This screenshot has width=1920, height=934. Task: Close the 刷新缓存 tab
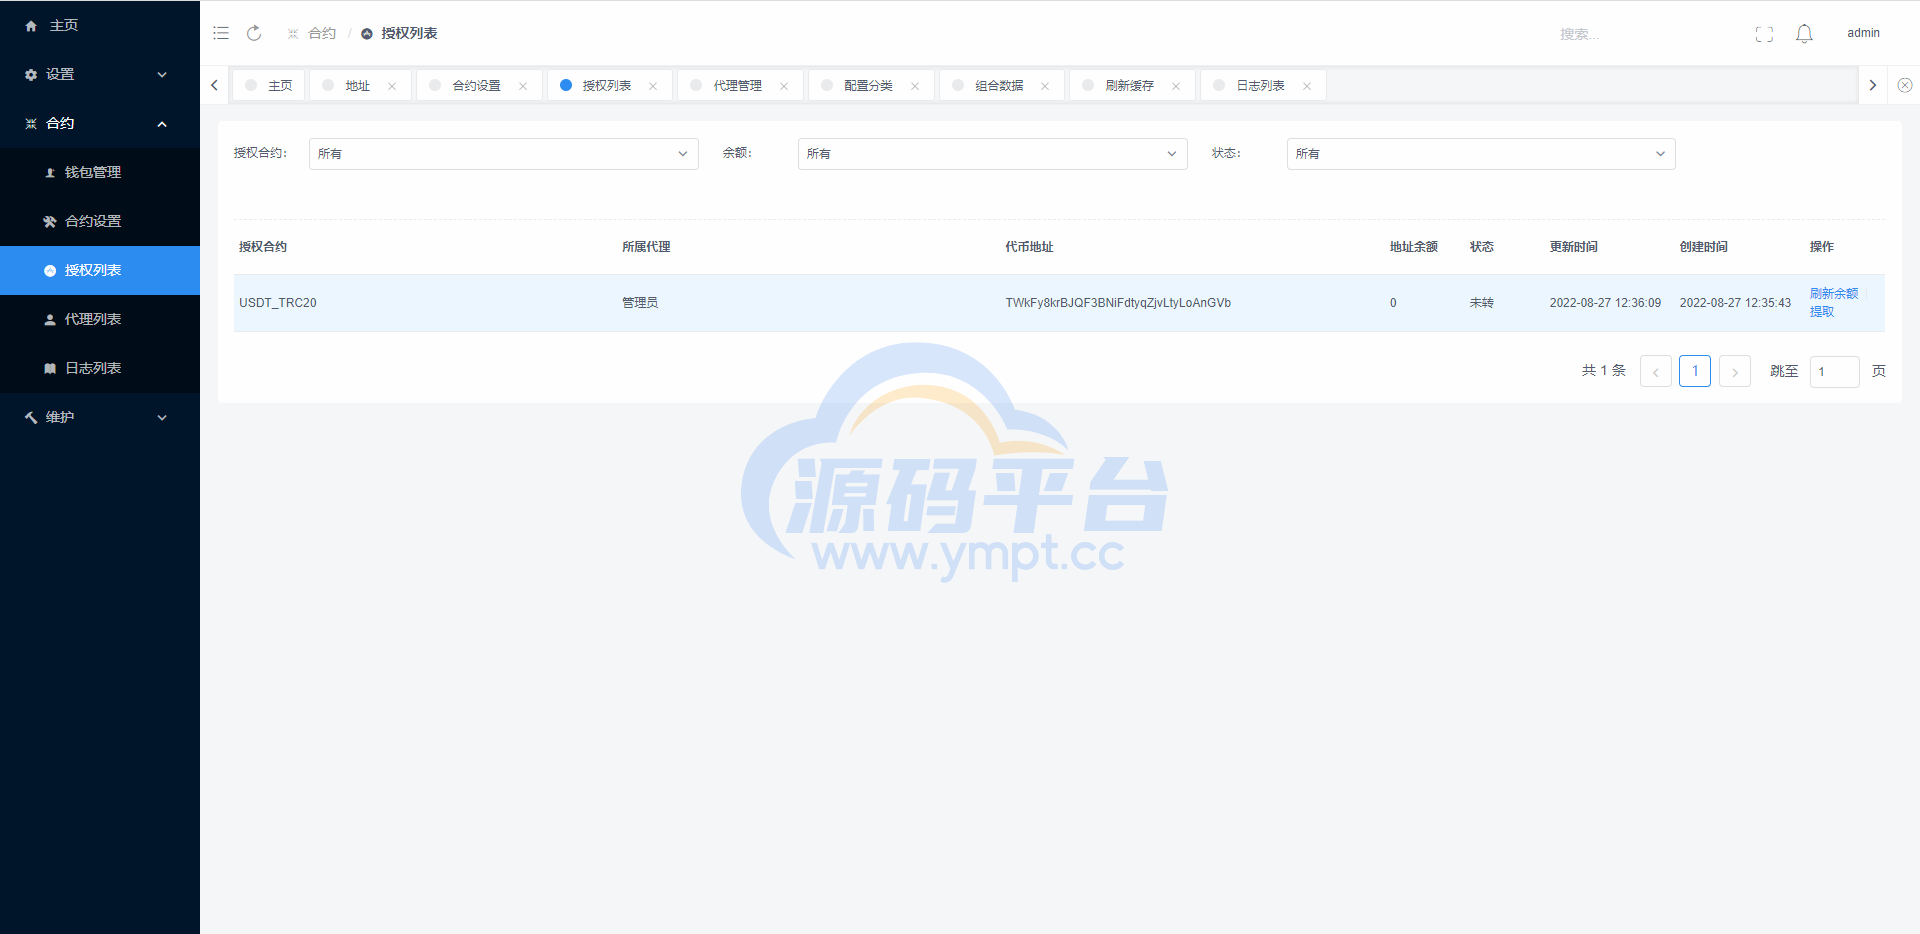1176,86
